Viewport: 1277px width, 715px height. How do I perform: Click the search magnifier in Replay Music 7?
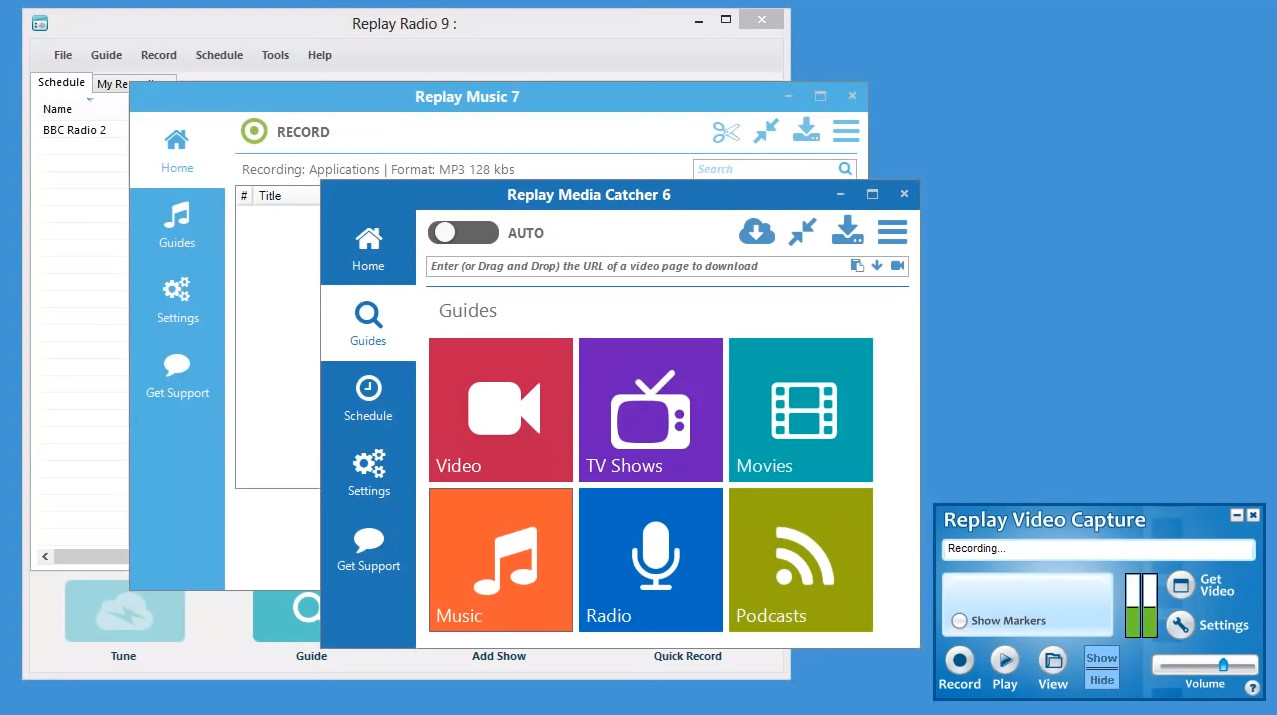click(x=845, y=169)
